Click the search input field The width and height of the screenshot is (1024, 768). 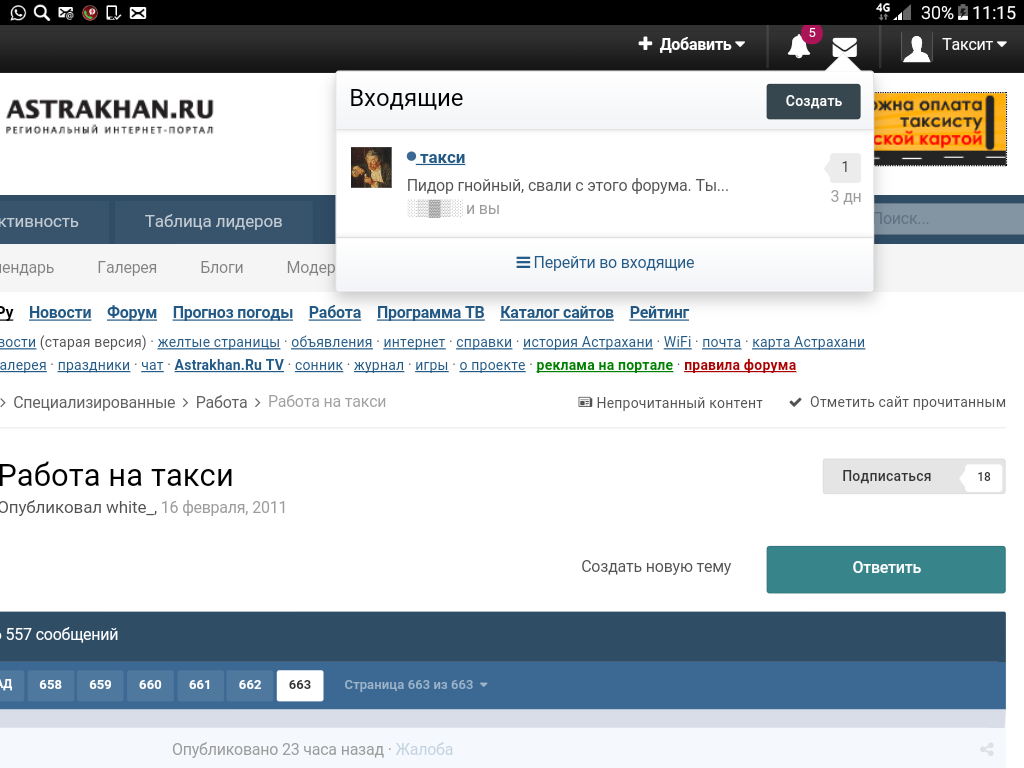point(948,219)
